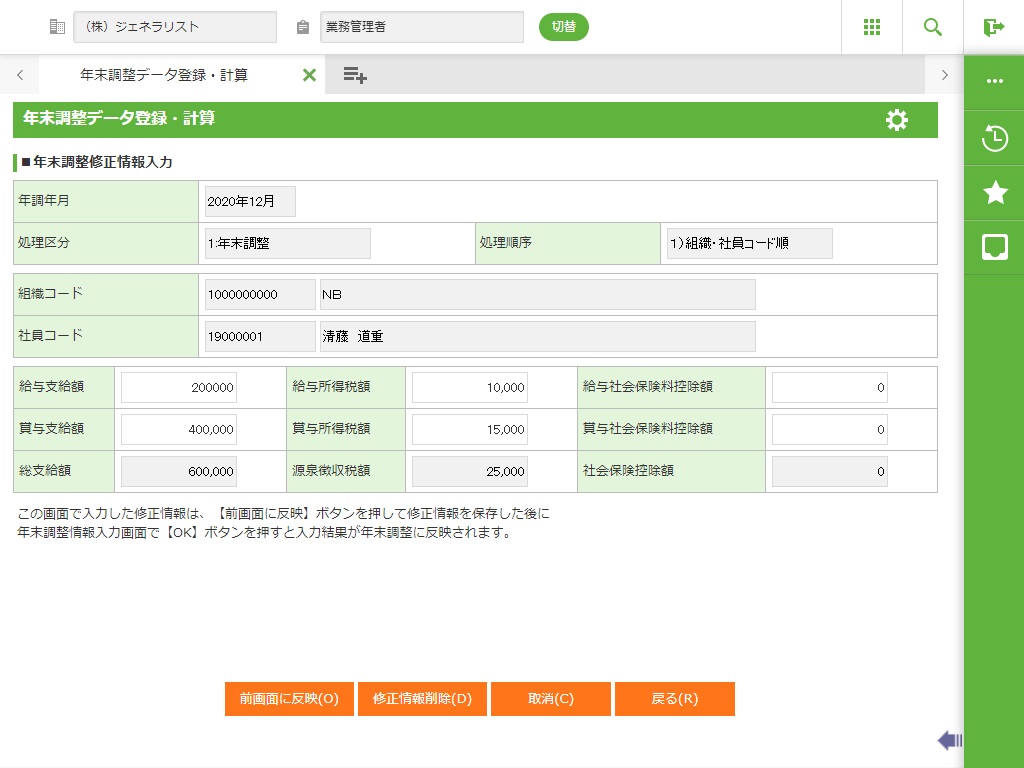The image size is (1024, 768).
Task: Click the logout icon at top right
Action: (x=994, y=27)
